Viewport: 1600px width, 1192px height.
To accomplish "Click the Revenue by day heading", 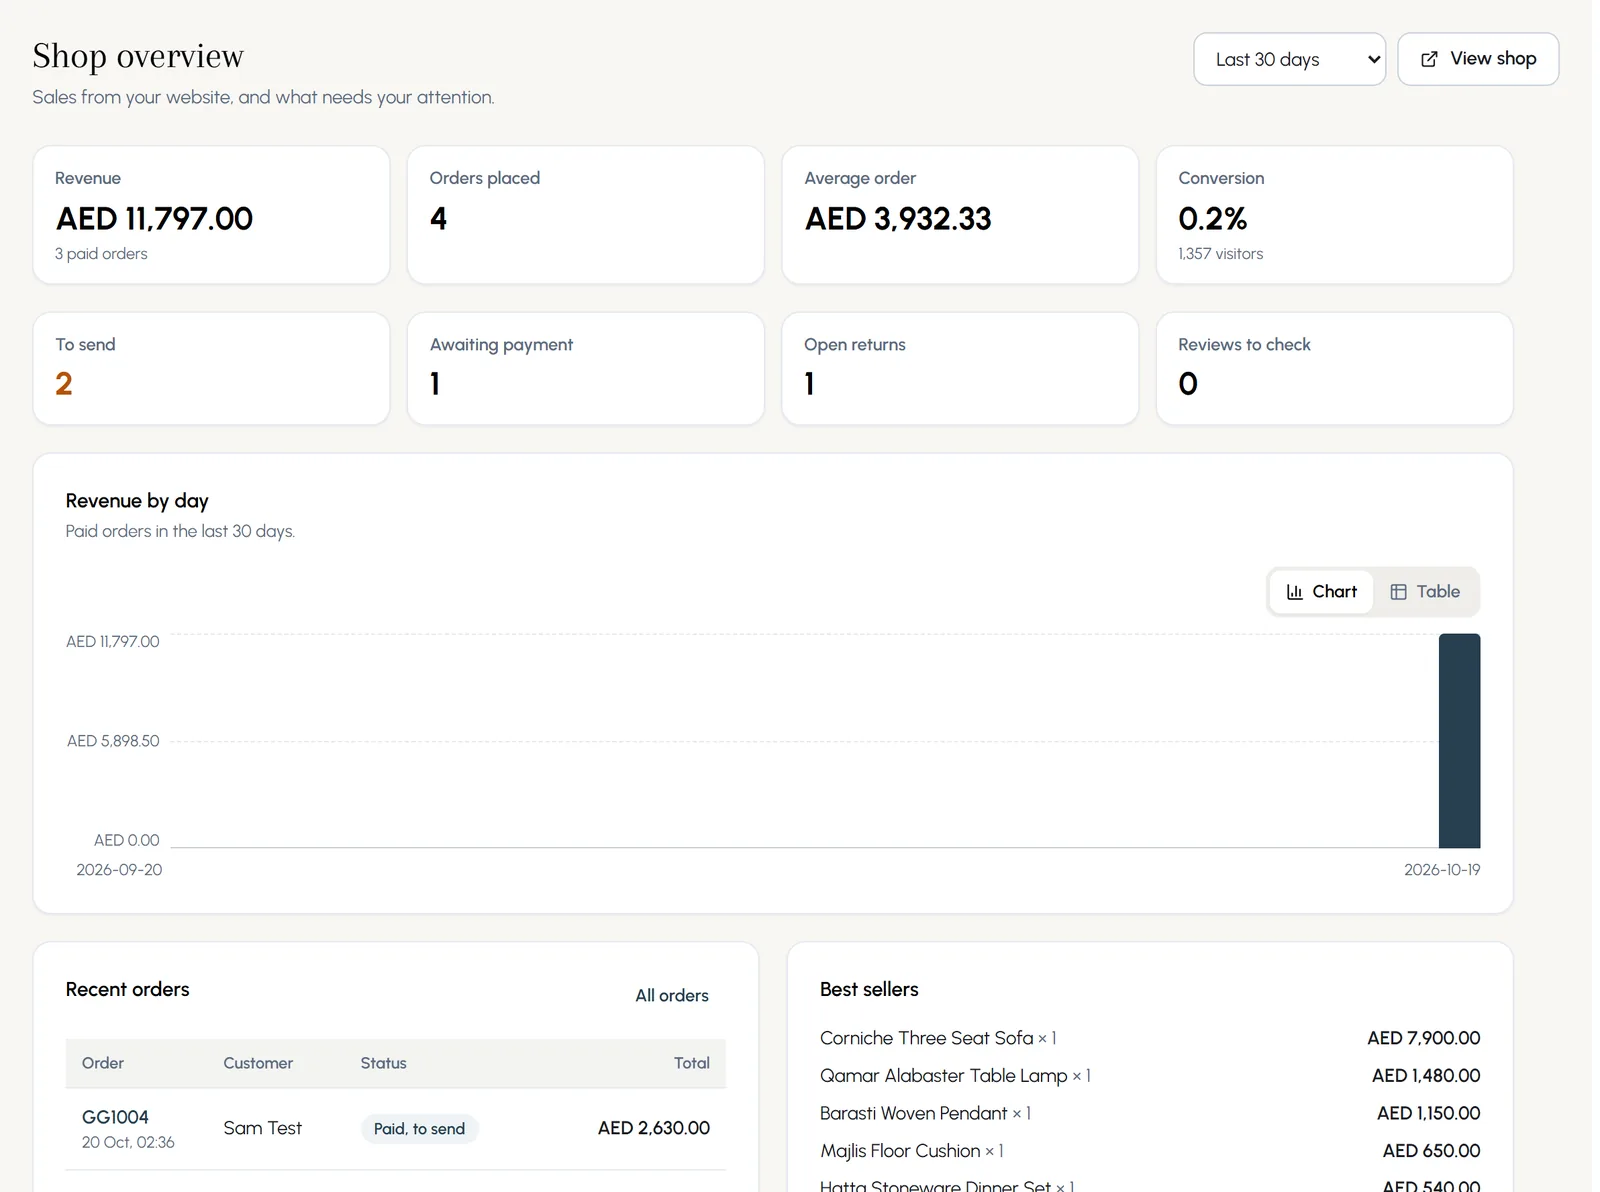I will pyautogui.click(x=137, y=501).
